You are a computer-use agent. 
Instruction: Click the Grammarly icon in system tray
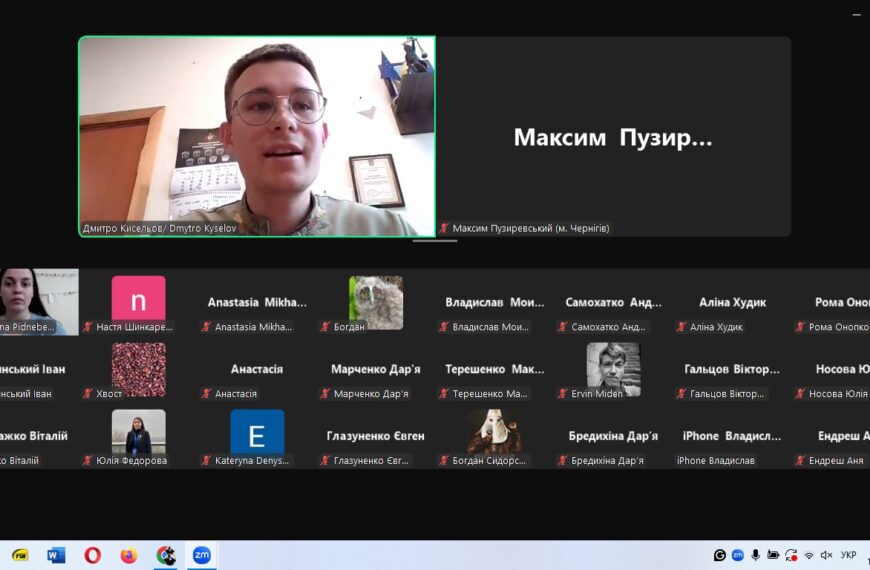coord(720,555)
